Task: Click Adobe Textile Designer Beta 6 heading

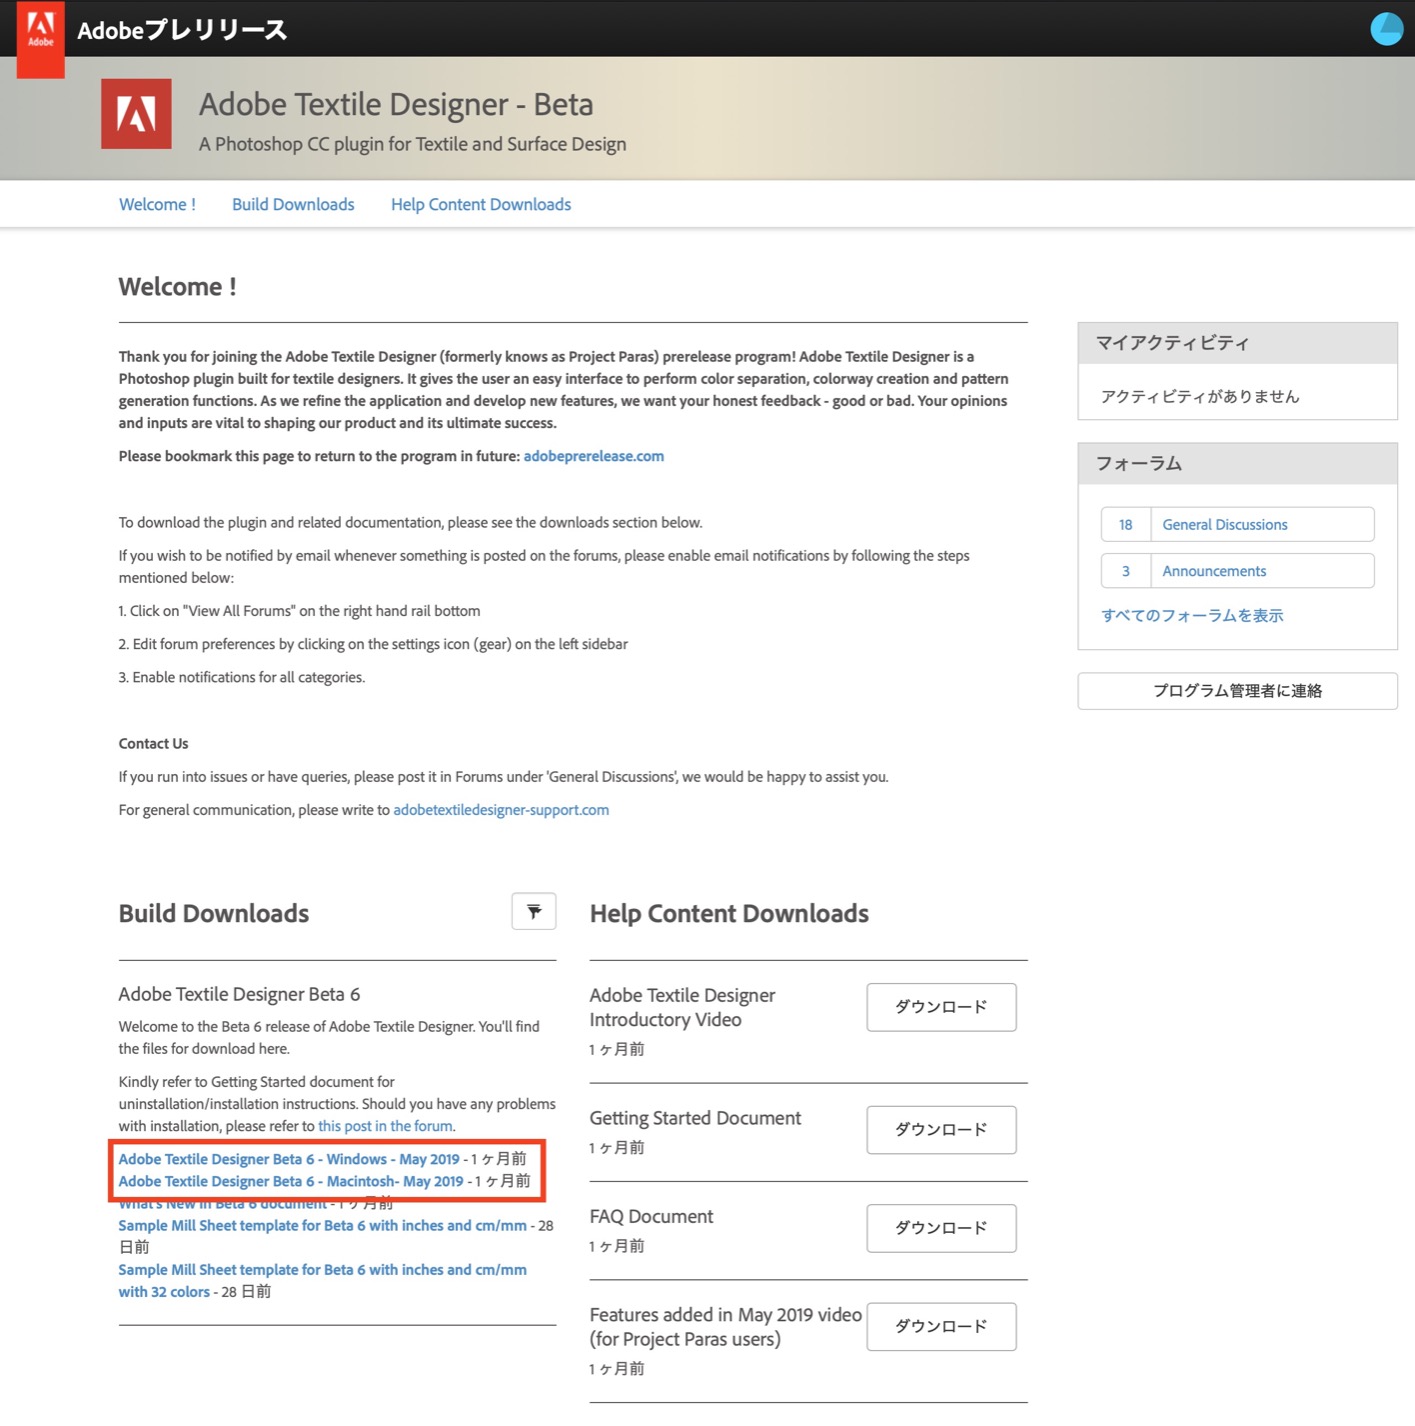Action: 239,994
